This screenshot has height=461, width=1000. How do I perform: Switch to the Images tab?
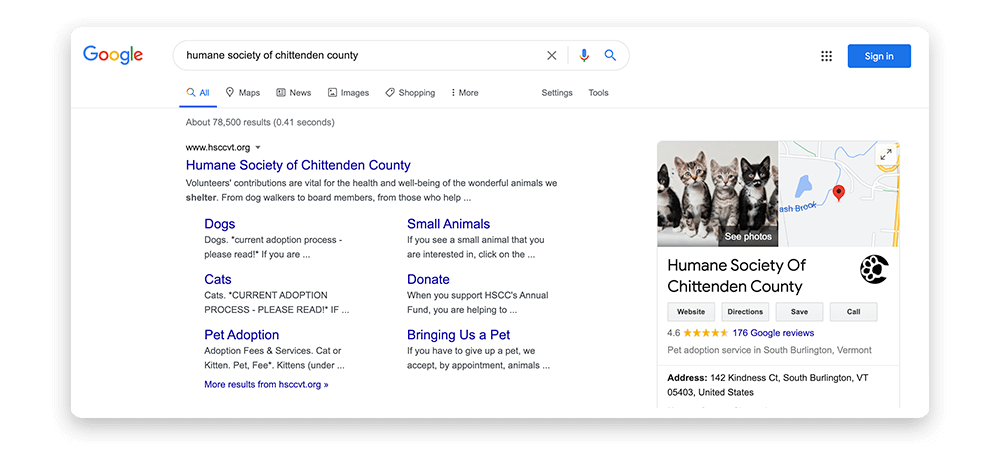[x=348, y=92]
